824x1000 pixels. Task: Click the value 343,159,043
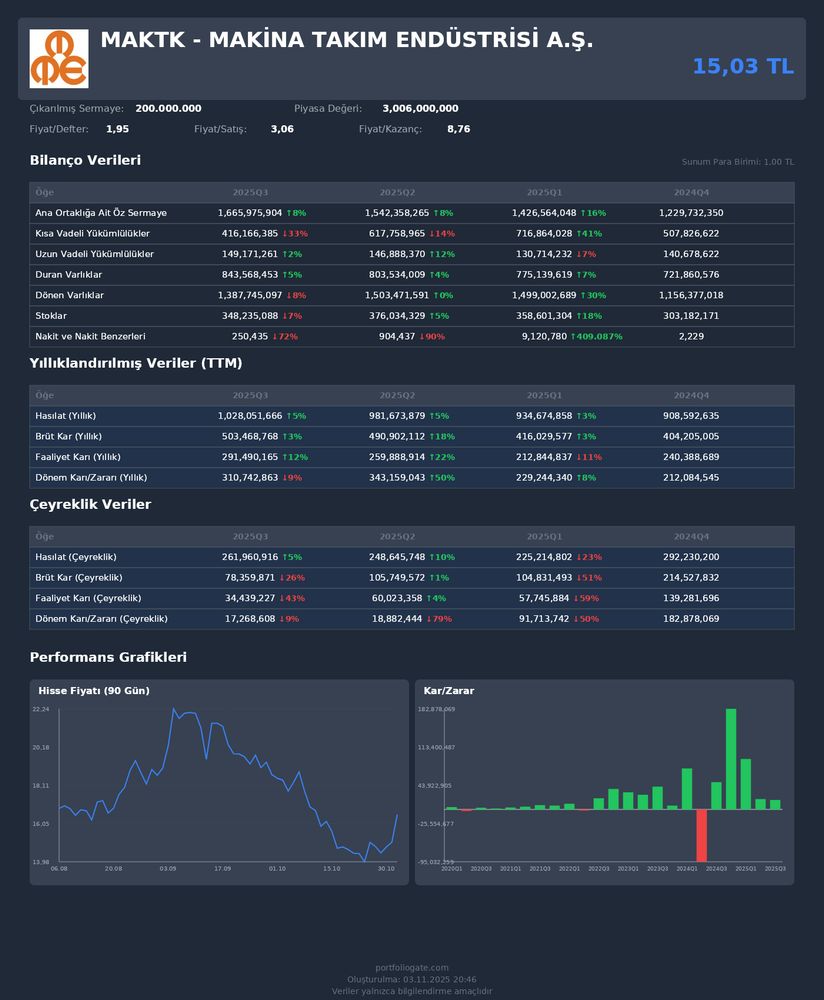click(x=397, y=478)
